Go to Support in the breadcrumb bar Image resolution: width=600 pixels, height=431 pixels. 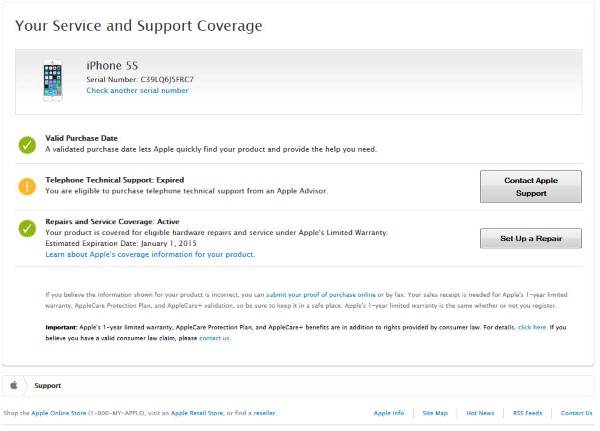pyautogui.click(x=48, y=384)
